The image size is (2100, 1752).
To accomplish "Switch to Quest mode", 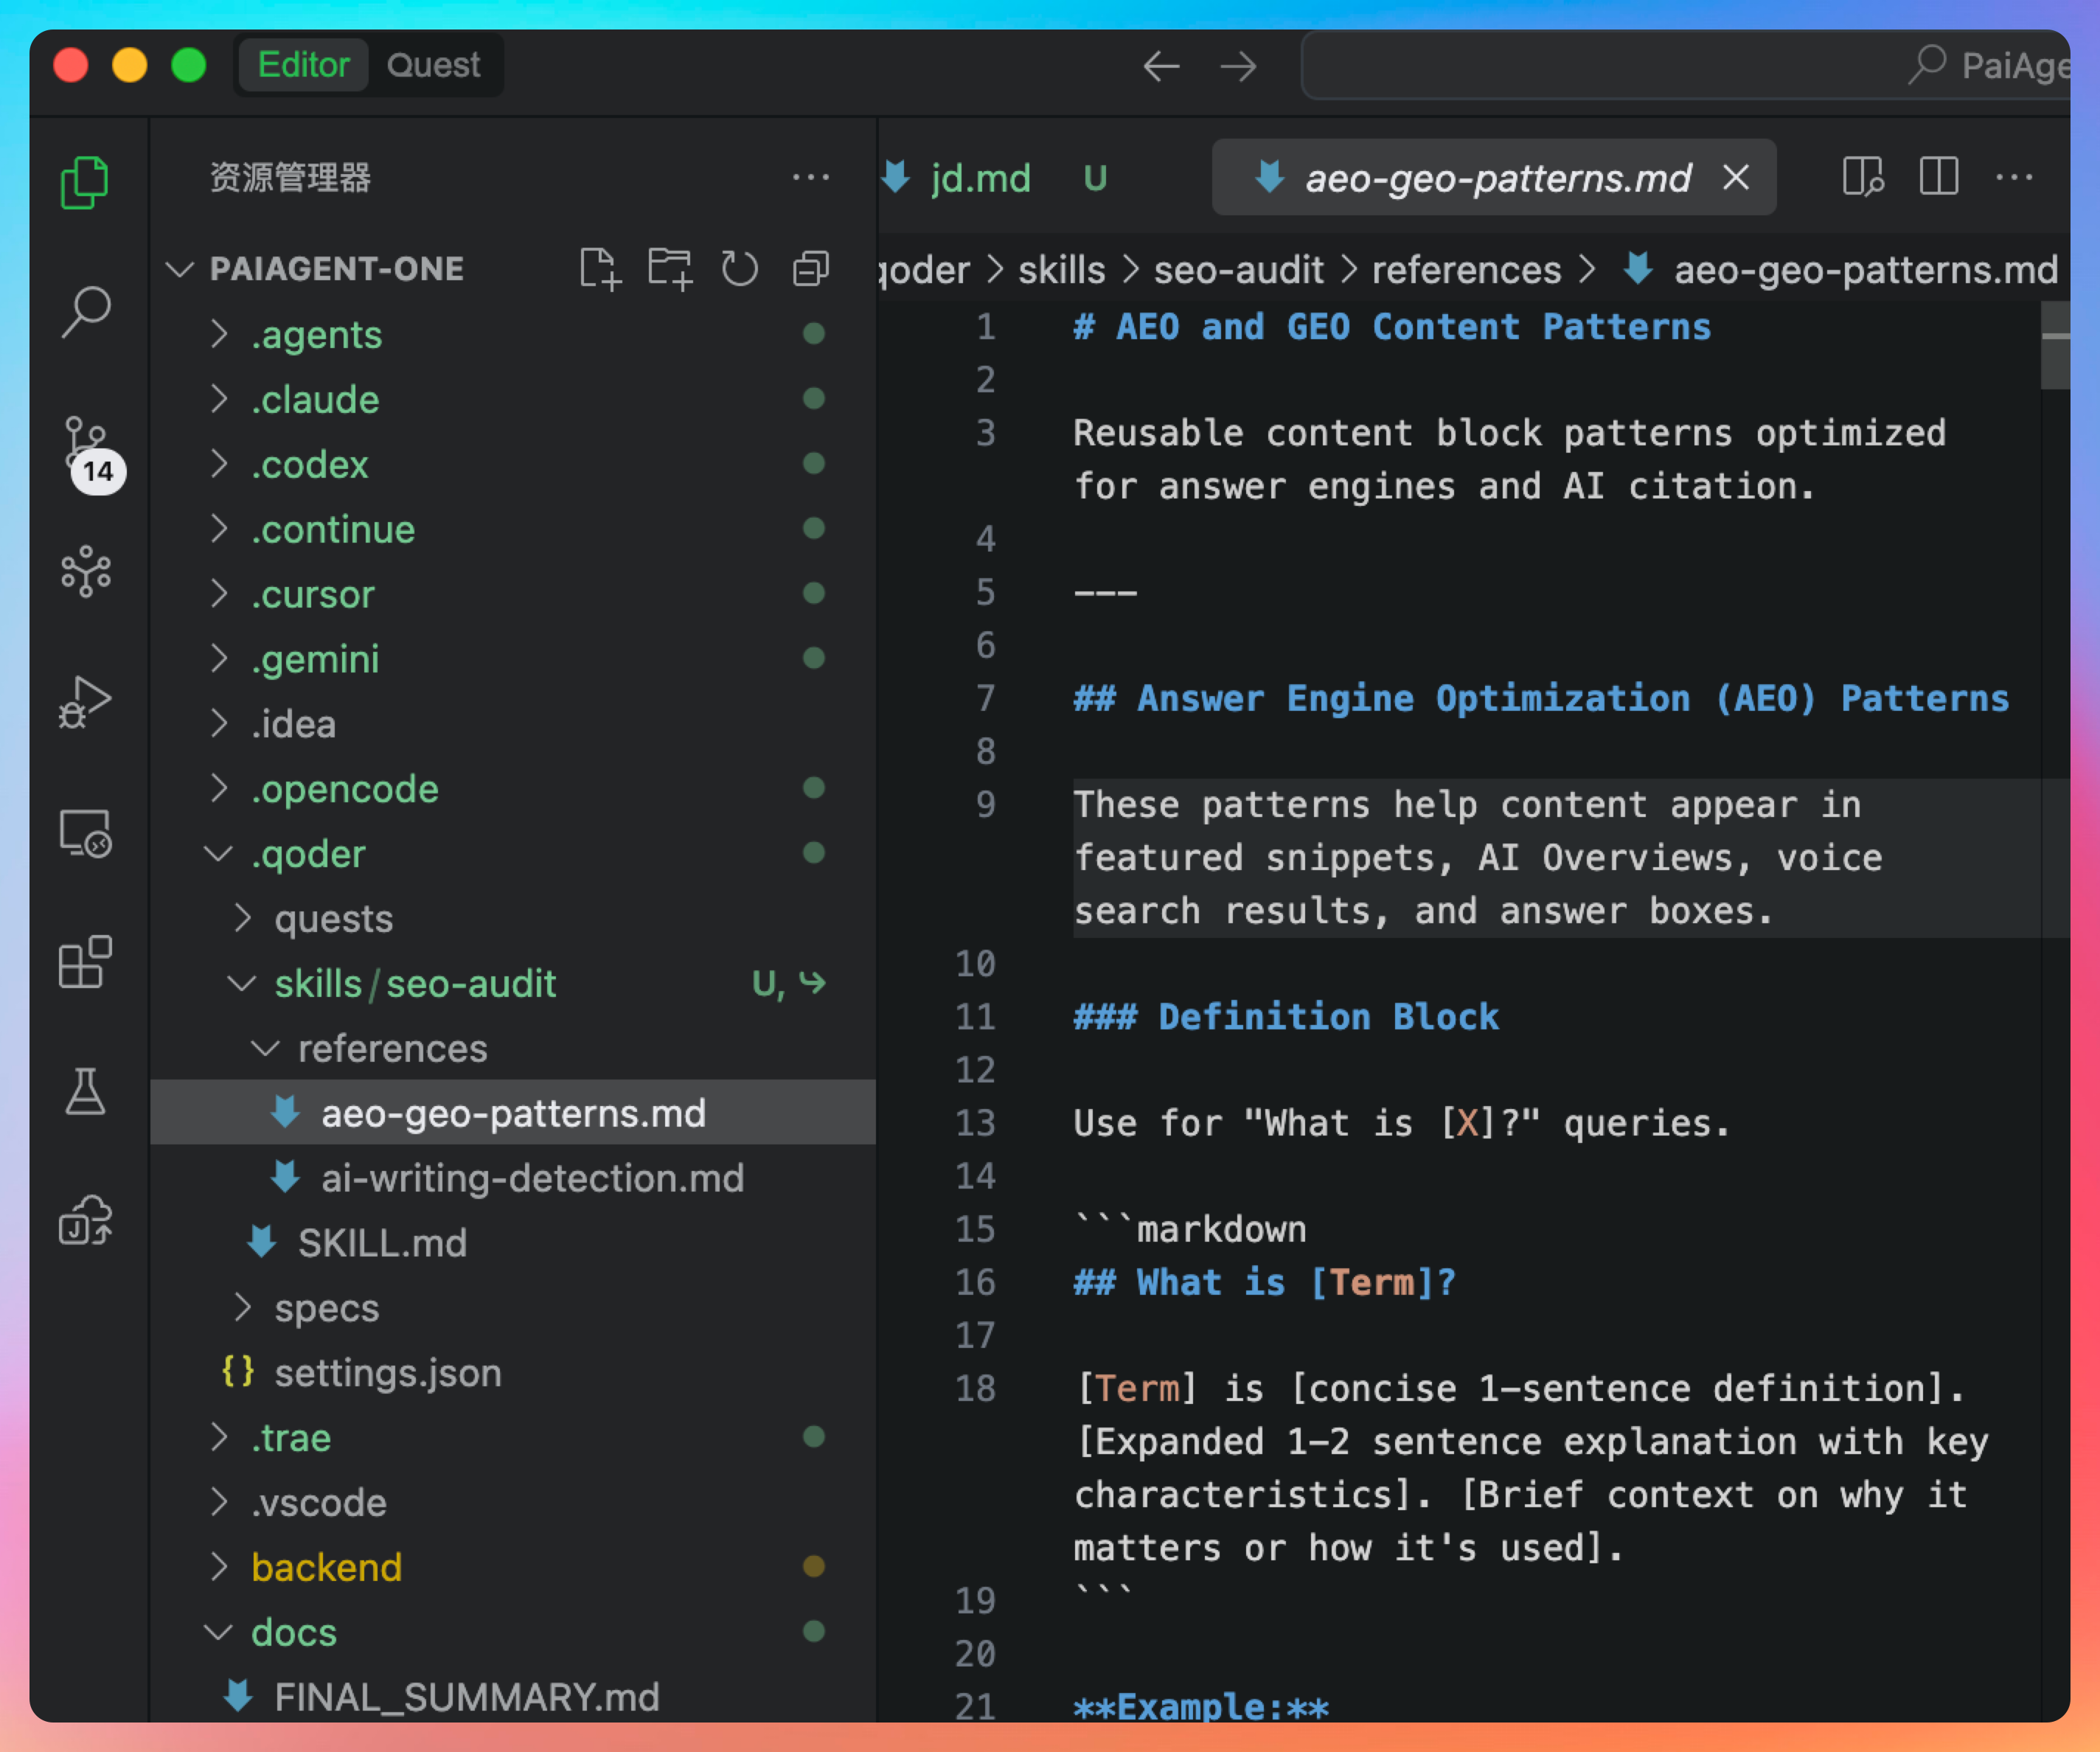I will coord(433,66).
